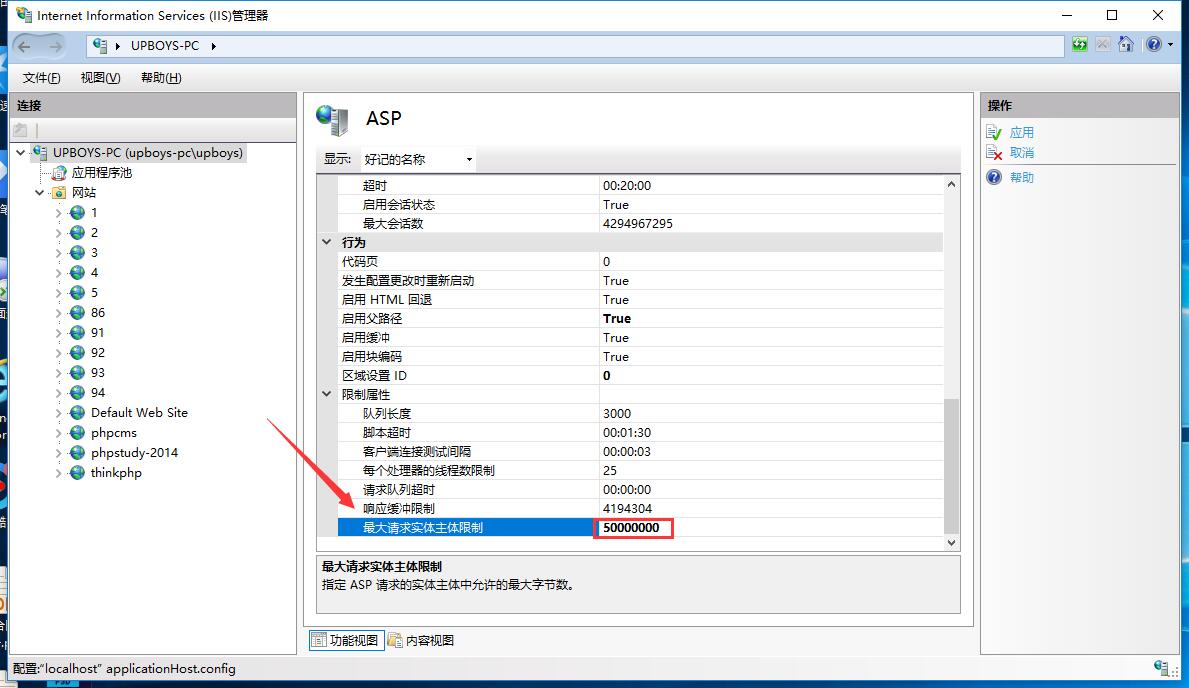Select the 应用程序池 tree item
Image resolution: width=1189 pixels, height=688 pixels.
(102, 173)
